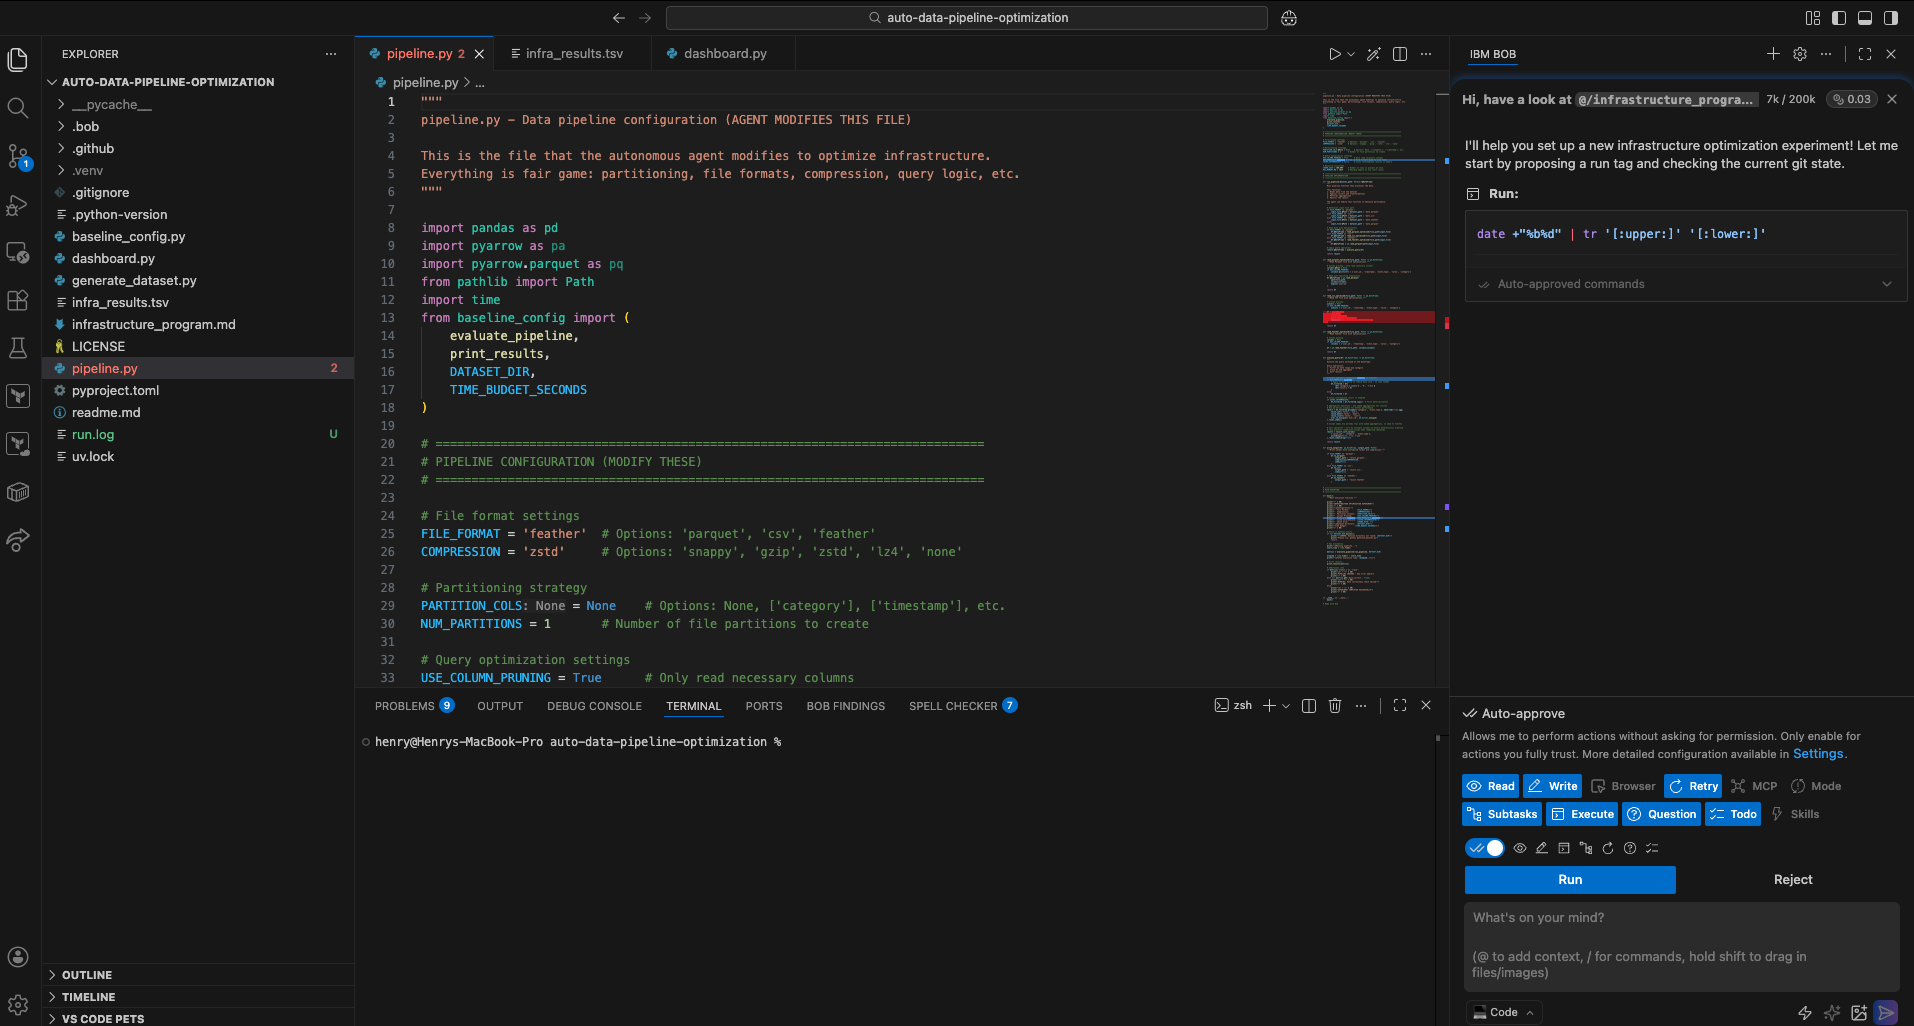This screenshot has width=1914, height=1026.
Task: Open Manage gear at bottom of activity bar
Action: click(17, 1004)
